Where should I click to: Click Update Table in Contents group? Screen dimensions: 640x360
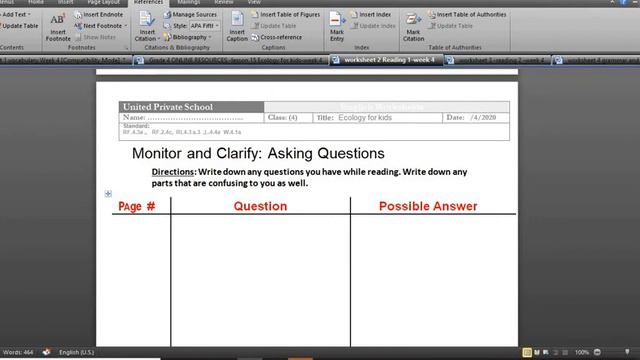point(19,26)
